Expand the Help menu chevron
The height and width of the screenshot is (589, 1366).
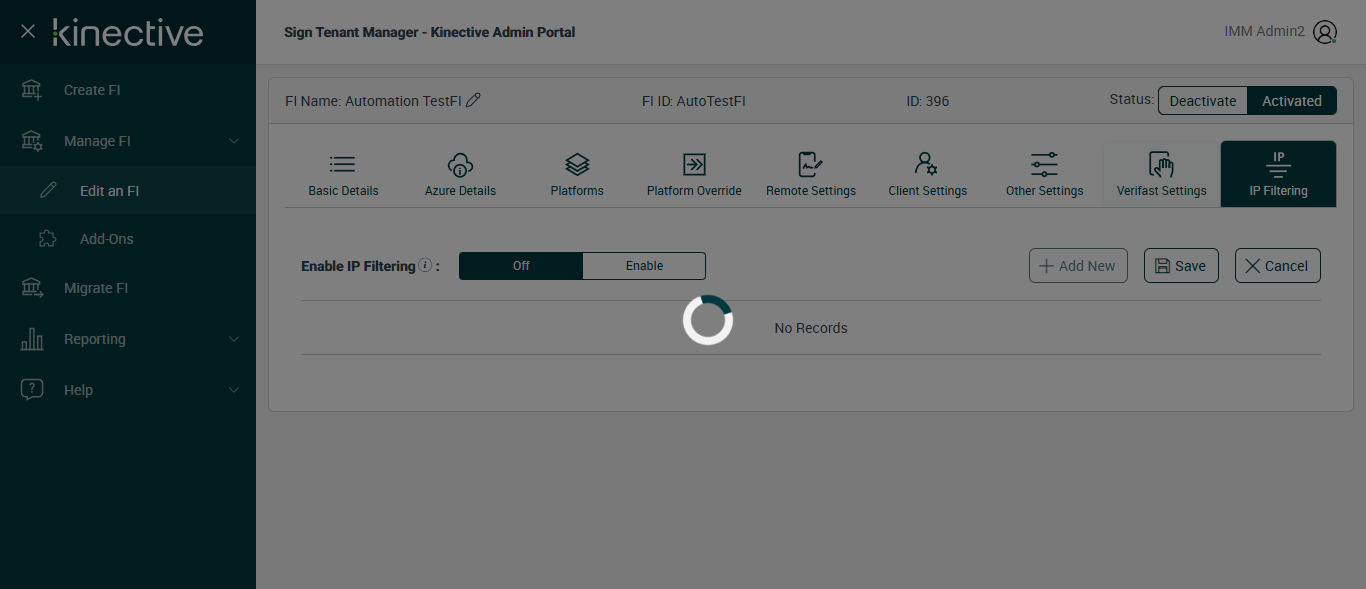click(234, 390)
